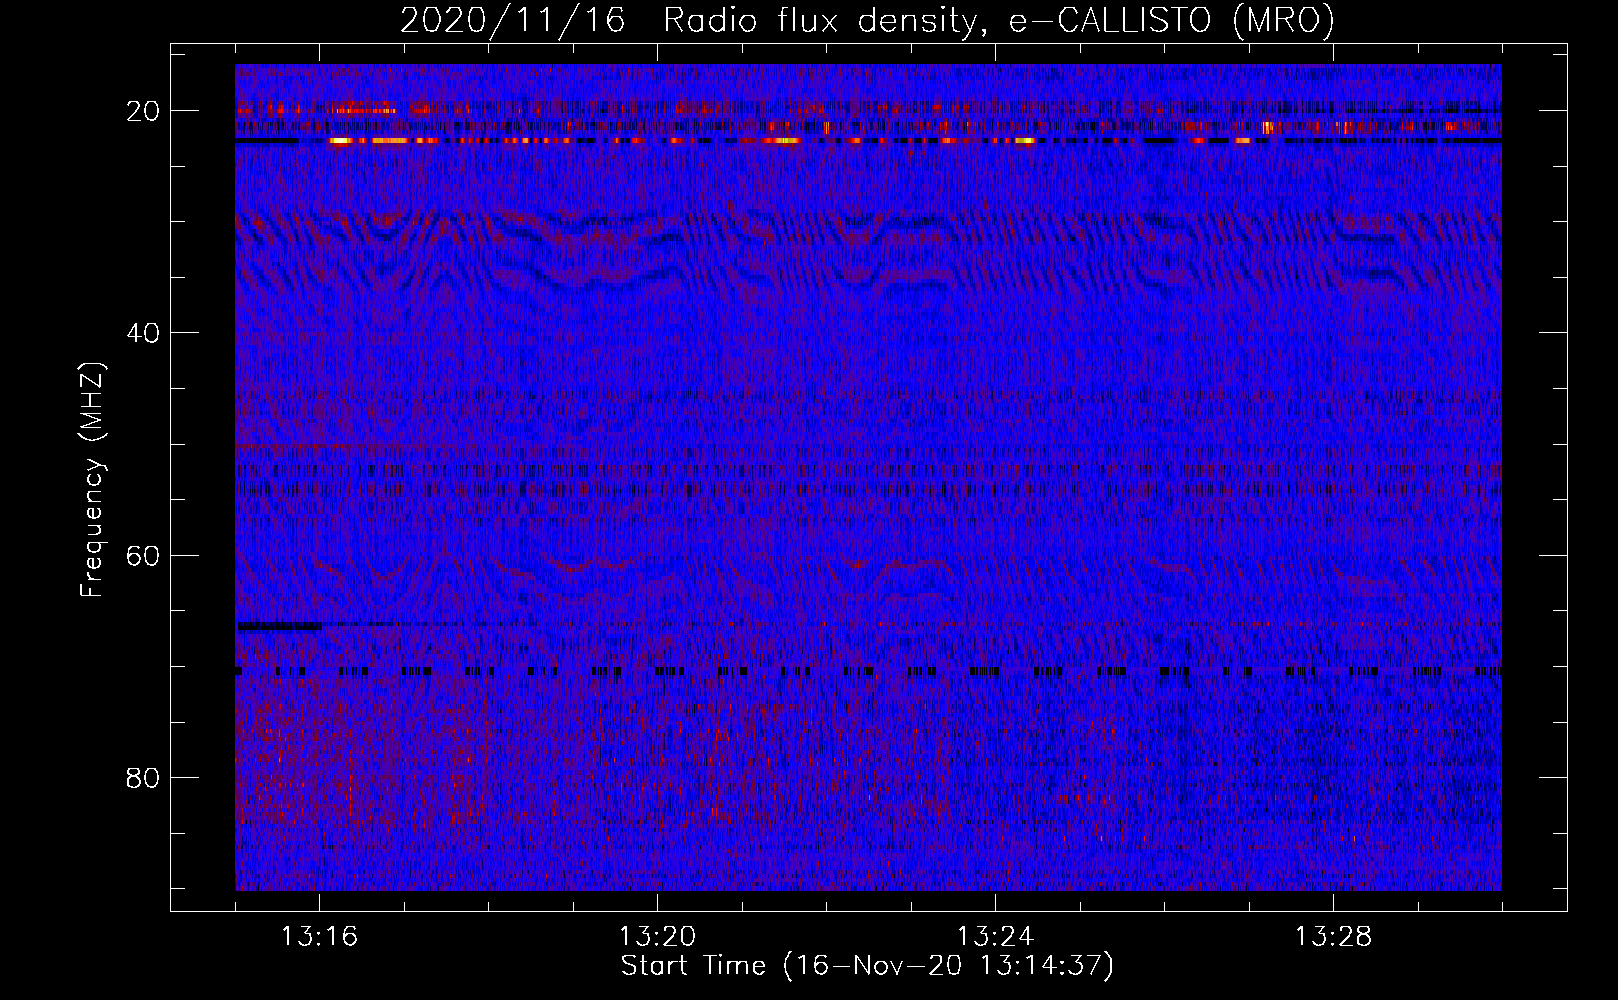
Task: Click the 13:28 time tick label
Action: (x=1333, y=937)
